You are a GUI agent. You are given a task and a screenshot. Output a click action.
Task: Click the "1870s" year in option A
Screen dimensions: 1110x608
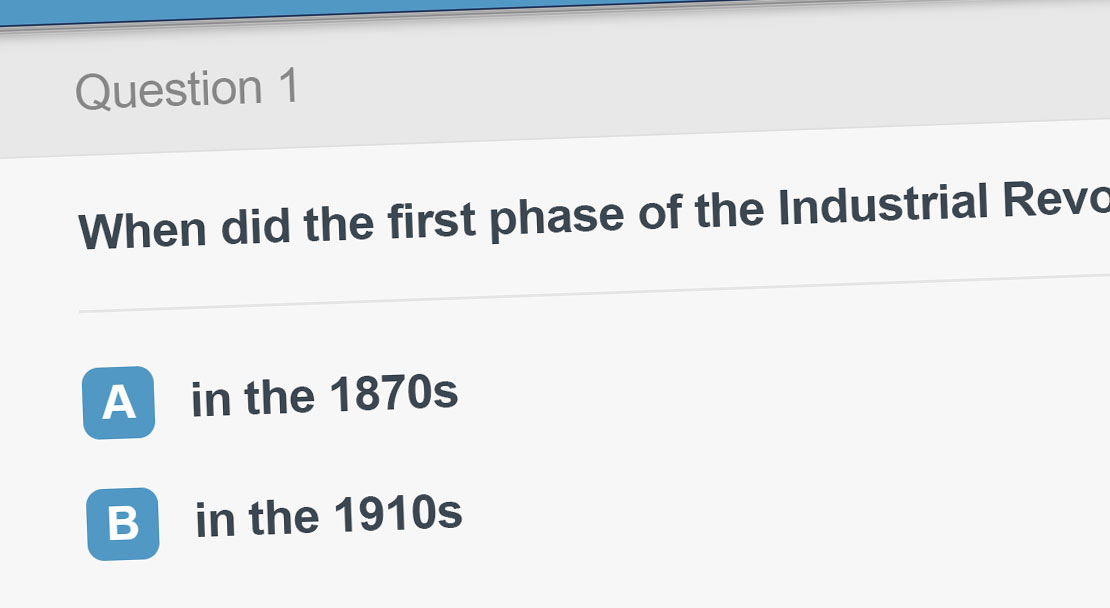click(393, 394)
